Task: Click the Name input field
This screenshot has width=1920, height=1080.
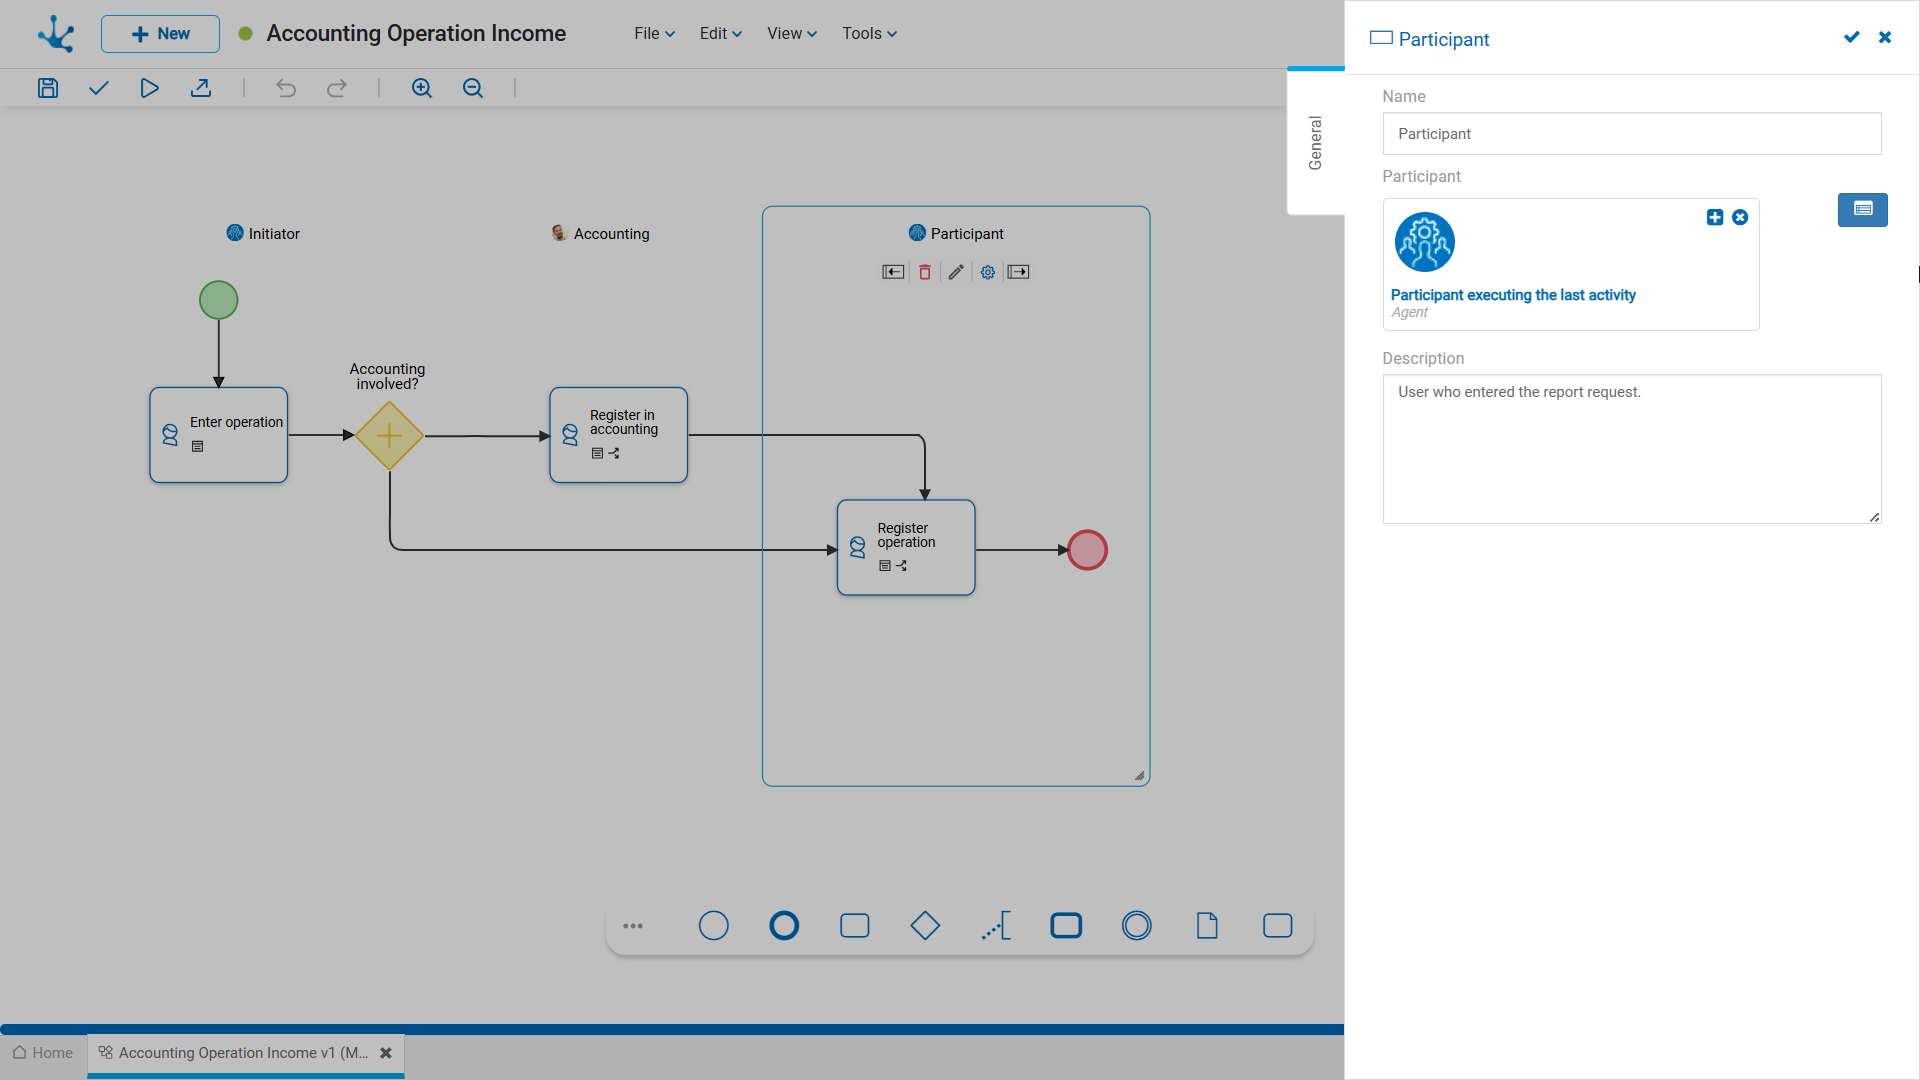Action: click(1632, 134)
